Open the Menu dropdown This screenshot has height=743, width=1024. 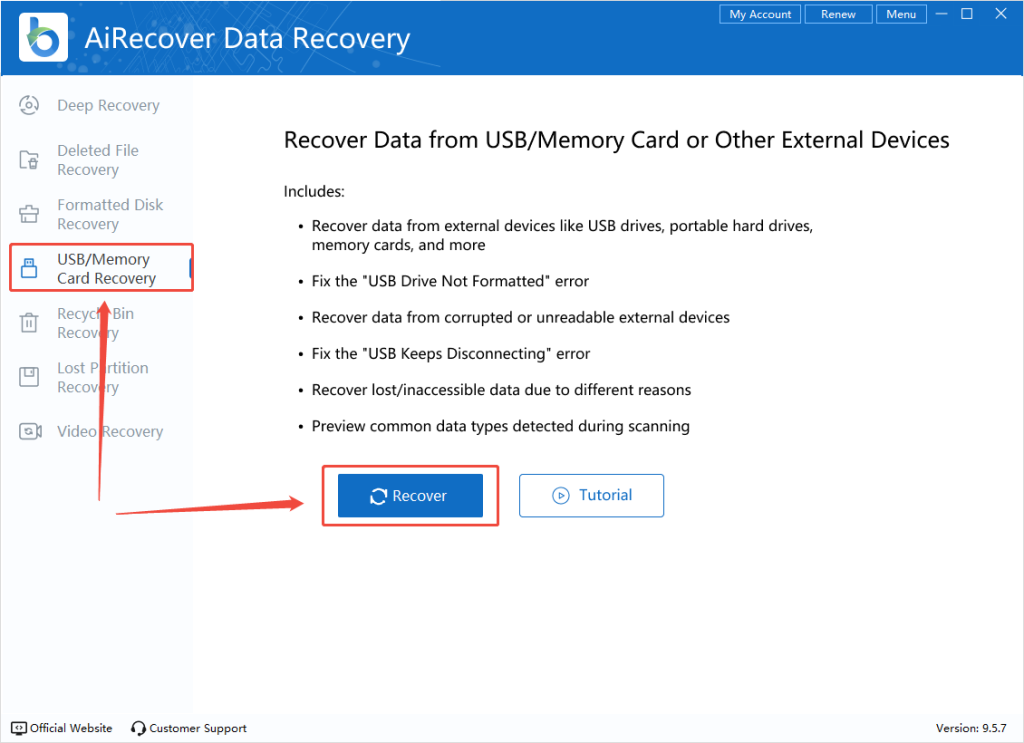pos(901,14)
